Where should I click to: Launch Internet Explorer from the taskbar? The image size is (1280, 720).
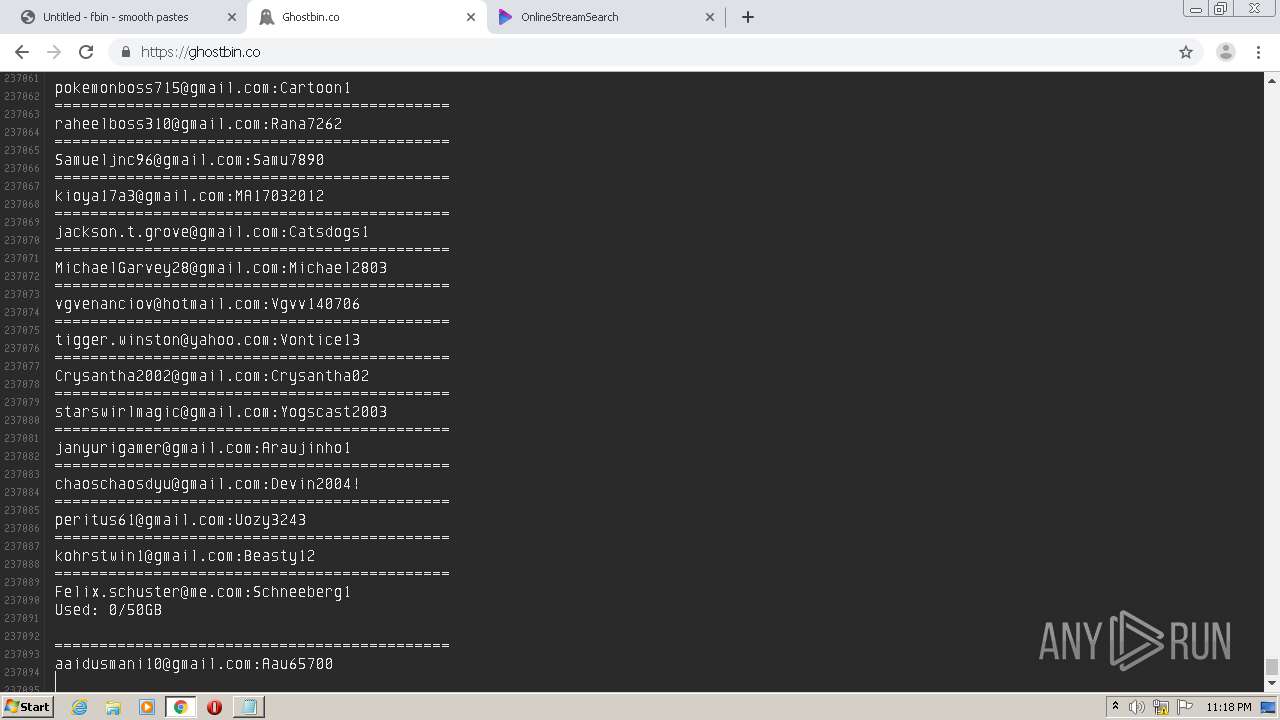(x=80, y=707)
